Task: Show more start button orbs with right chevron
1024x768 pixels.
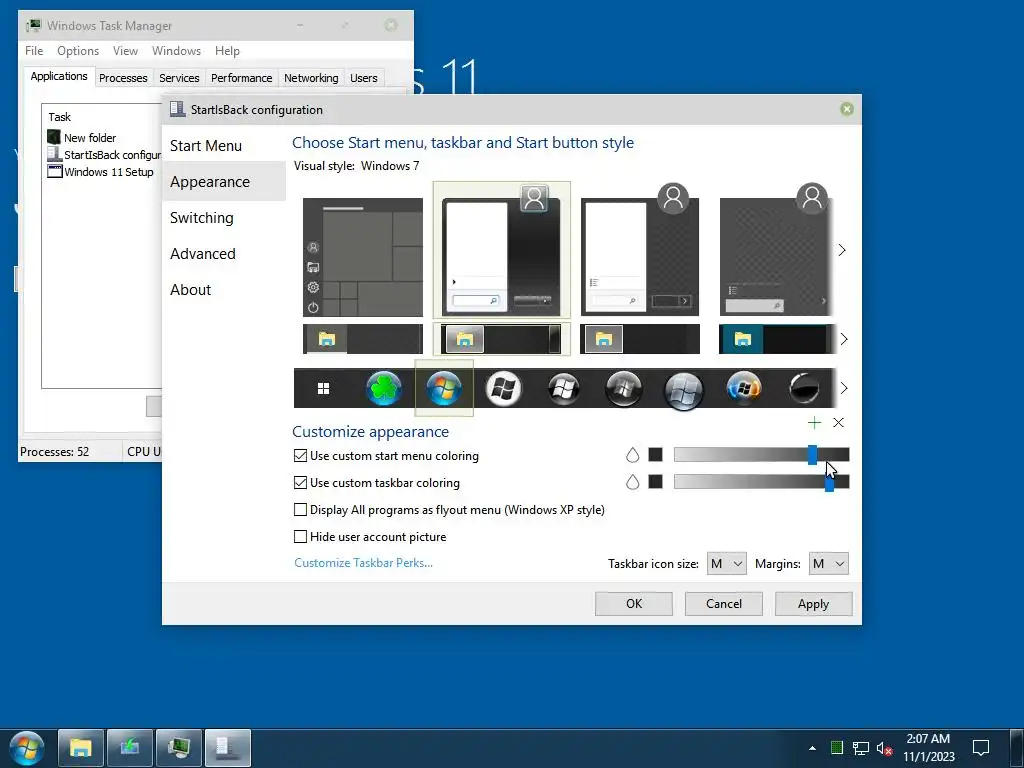Action: [844, 388]
